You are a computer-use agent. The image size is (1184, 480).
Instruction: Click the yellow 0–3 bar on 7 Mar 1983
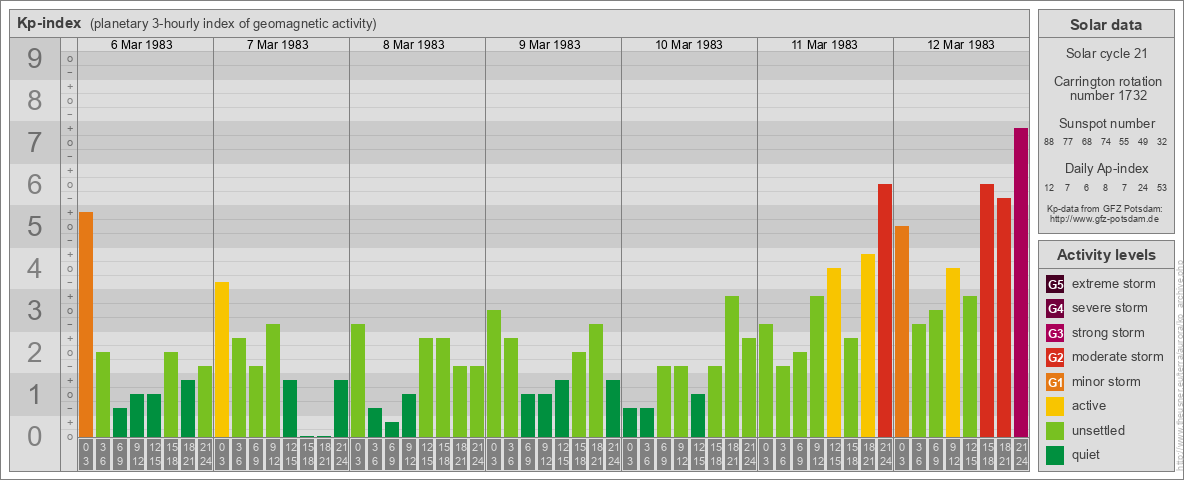(222, 359)
